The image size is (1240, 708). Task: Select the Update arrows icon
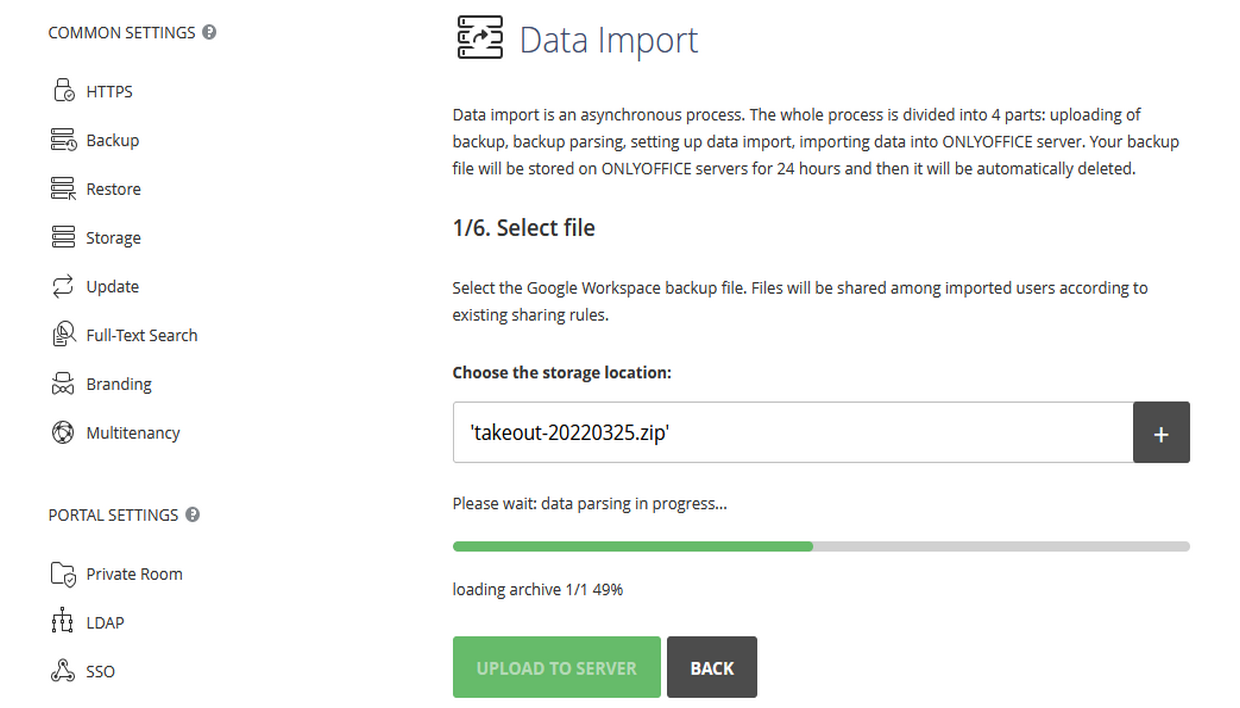pyautogui.click(x=62, y=286)
